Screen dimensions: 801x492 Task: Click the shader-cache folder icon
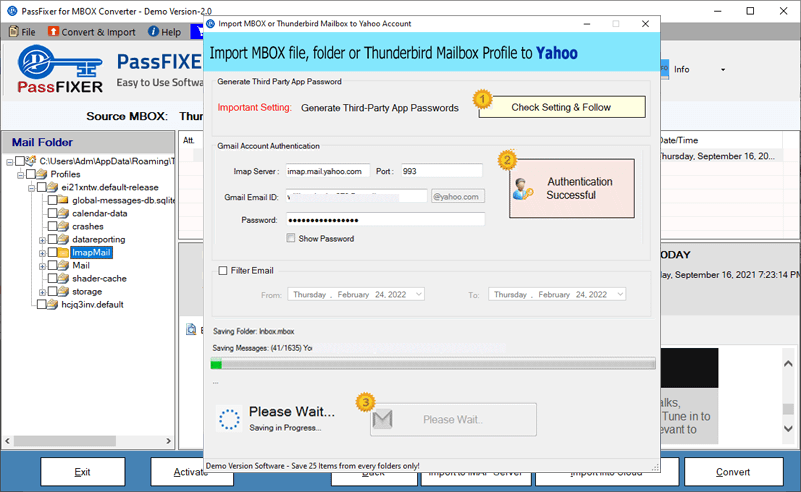point(63,278)
